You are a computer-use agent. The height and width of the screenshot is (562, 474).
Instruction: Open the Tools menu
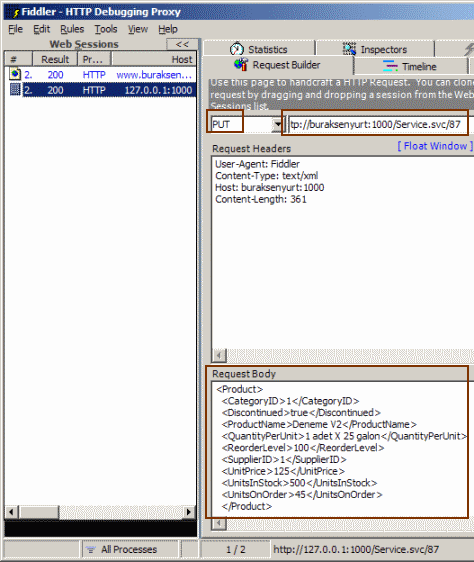[x=106, y=29]
